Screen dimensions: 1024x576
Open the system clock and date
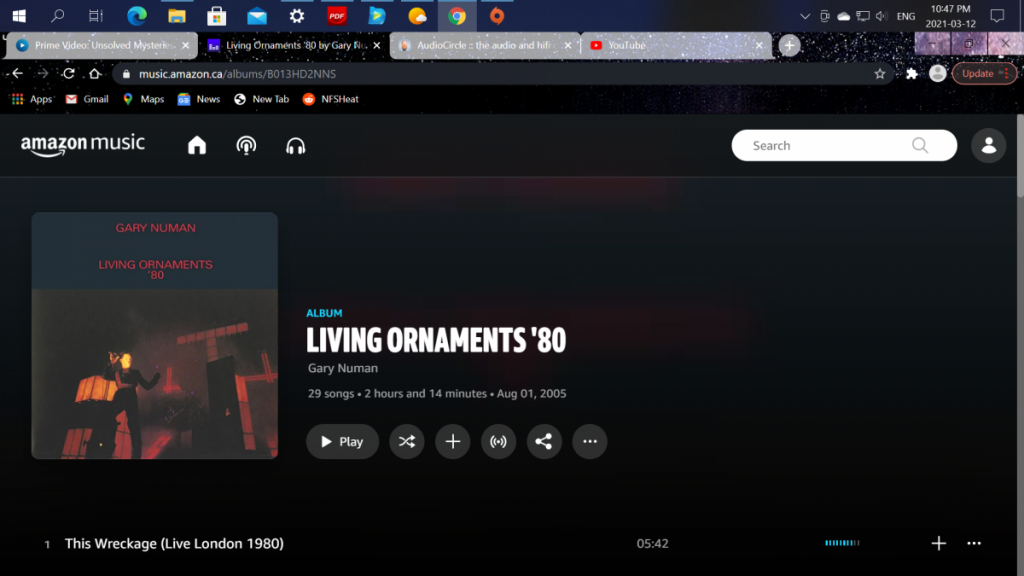point(950,16)
